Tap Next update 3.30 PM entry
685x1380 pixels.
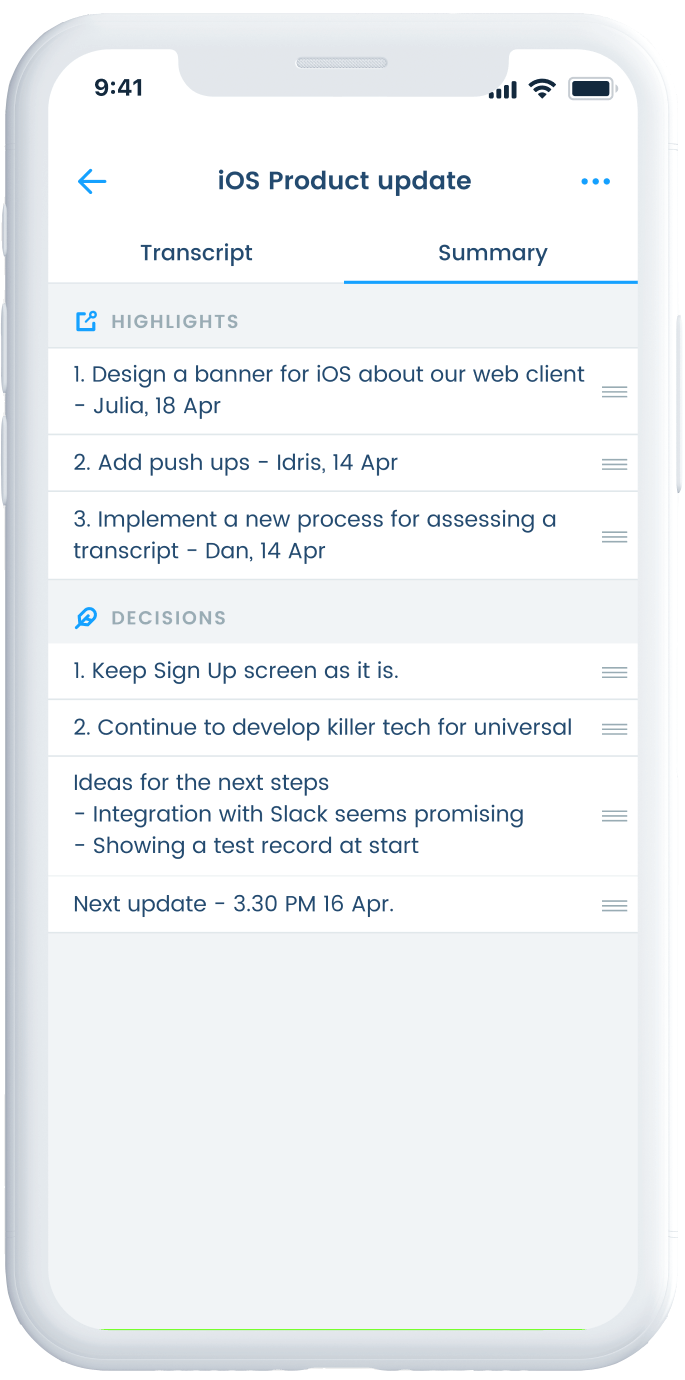(x=234, y=904)
